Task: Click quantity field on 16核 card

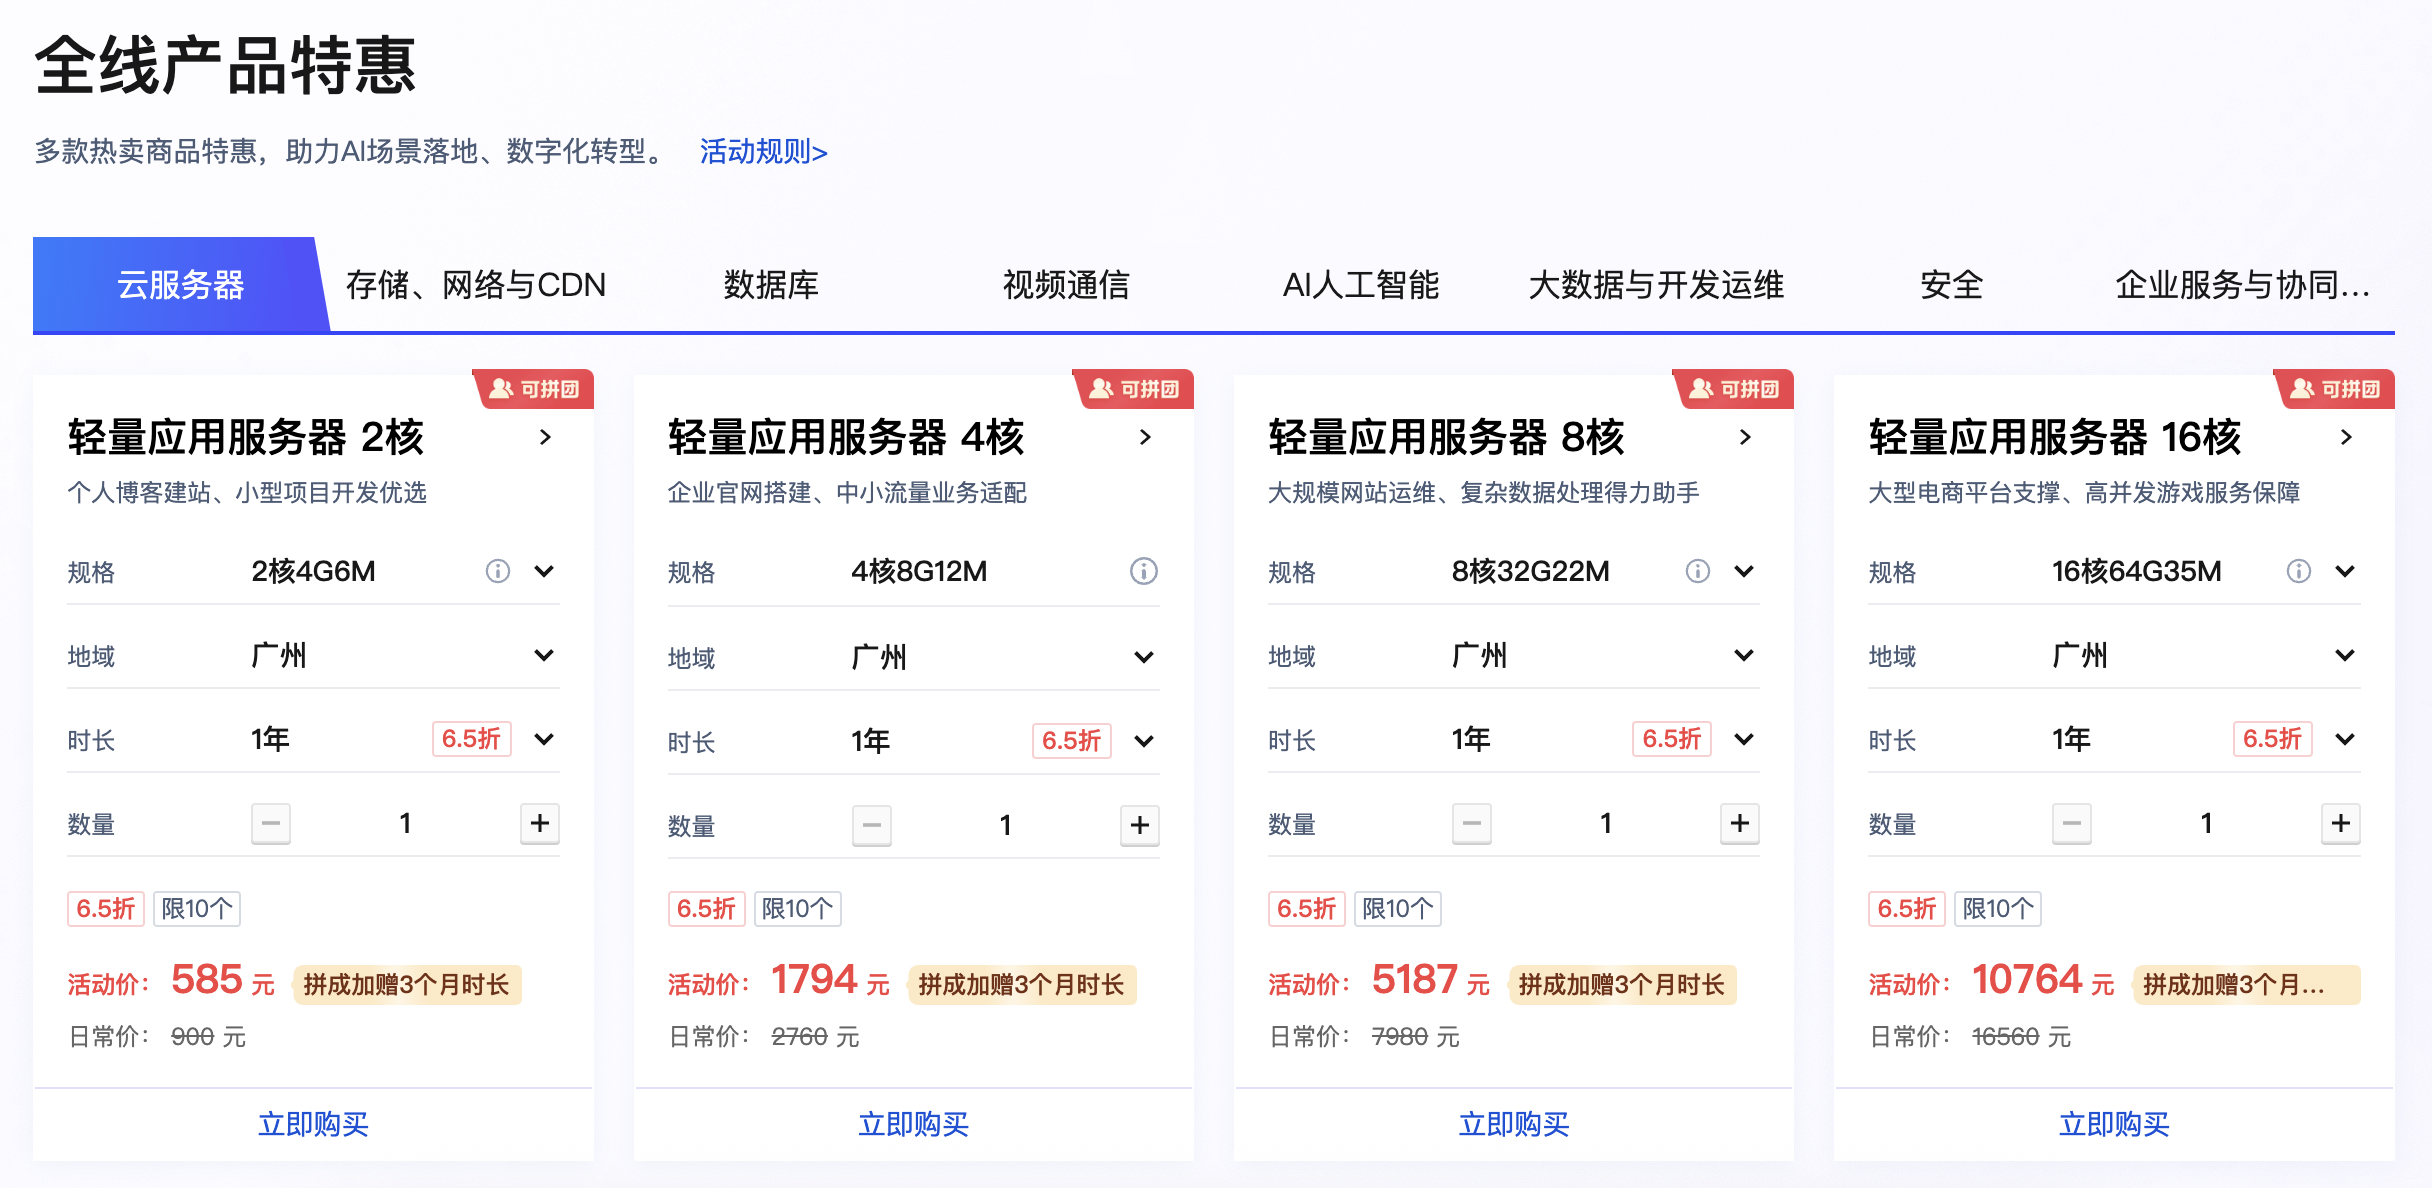Action: point(2206,823)
